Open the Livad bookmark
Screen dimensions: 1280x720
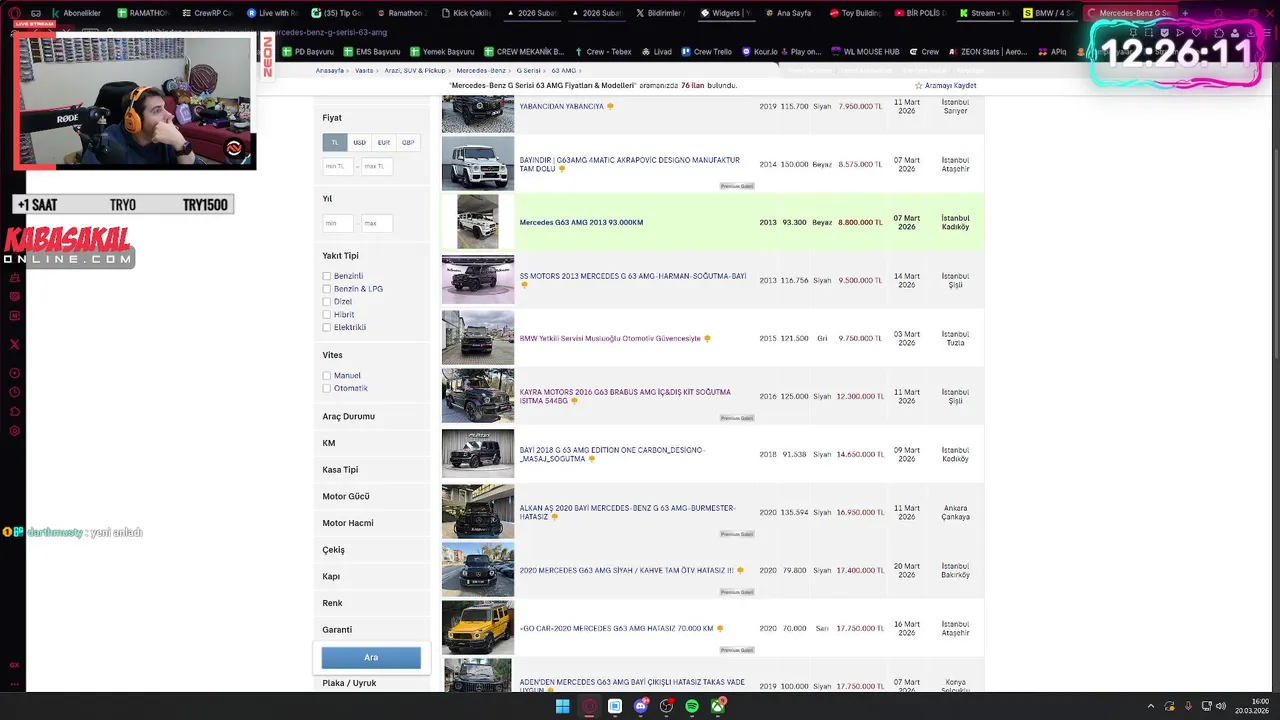tap(656, 52)
